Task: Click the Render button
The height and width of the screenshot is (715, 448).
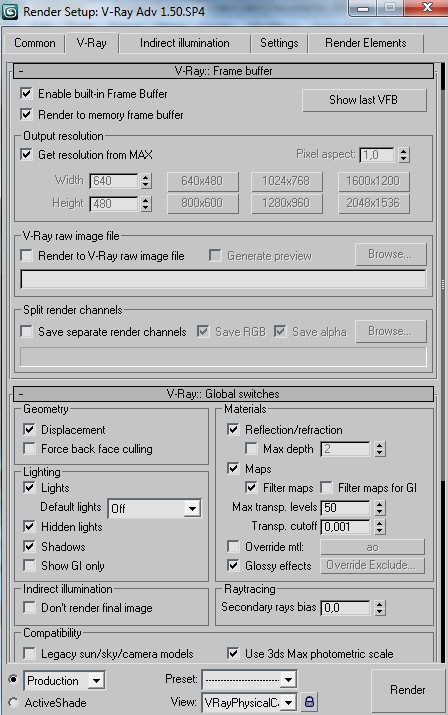Action: pyautogui.click(x=407, y=689)
